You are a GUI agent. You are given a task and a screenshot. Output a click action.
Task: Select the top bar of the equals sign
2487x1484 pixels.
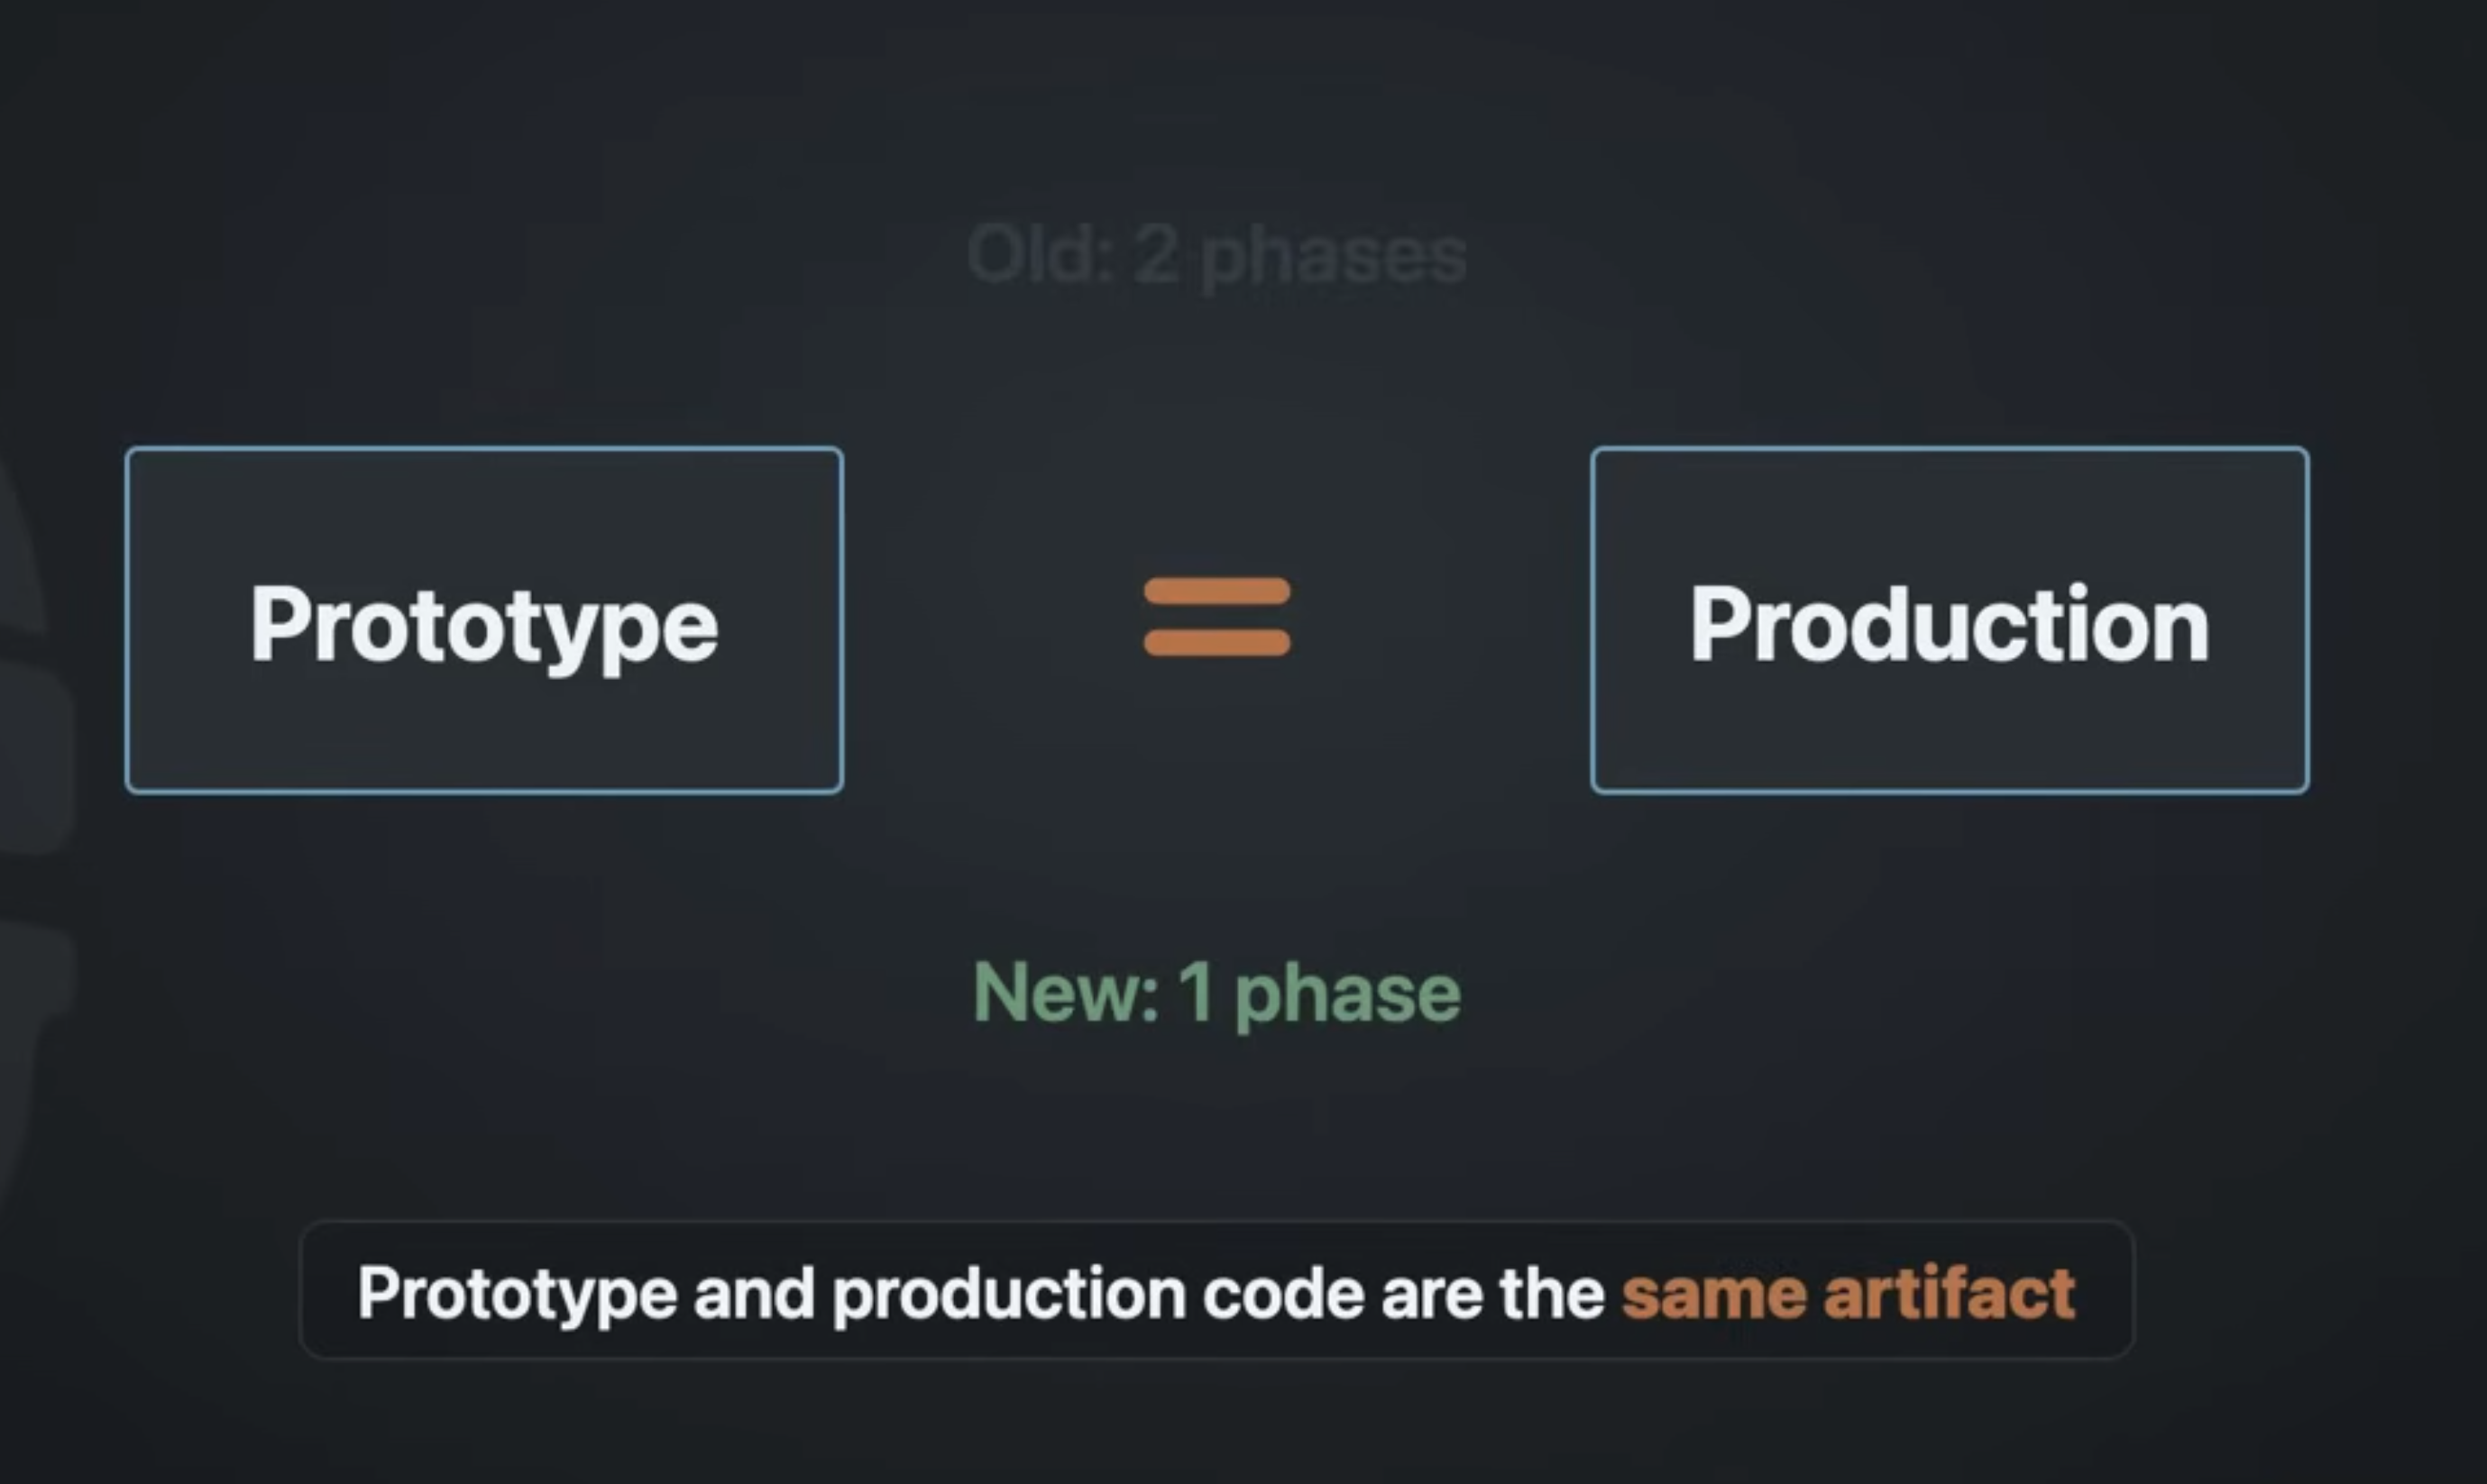1217,591
